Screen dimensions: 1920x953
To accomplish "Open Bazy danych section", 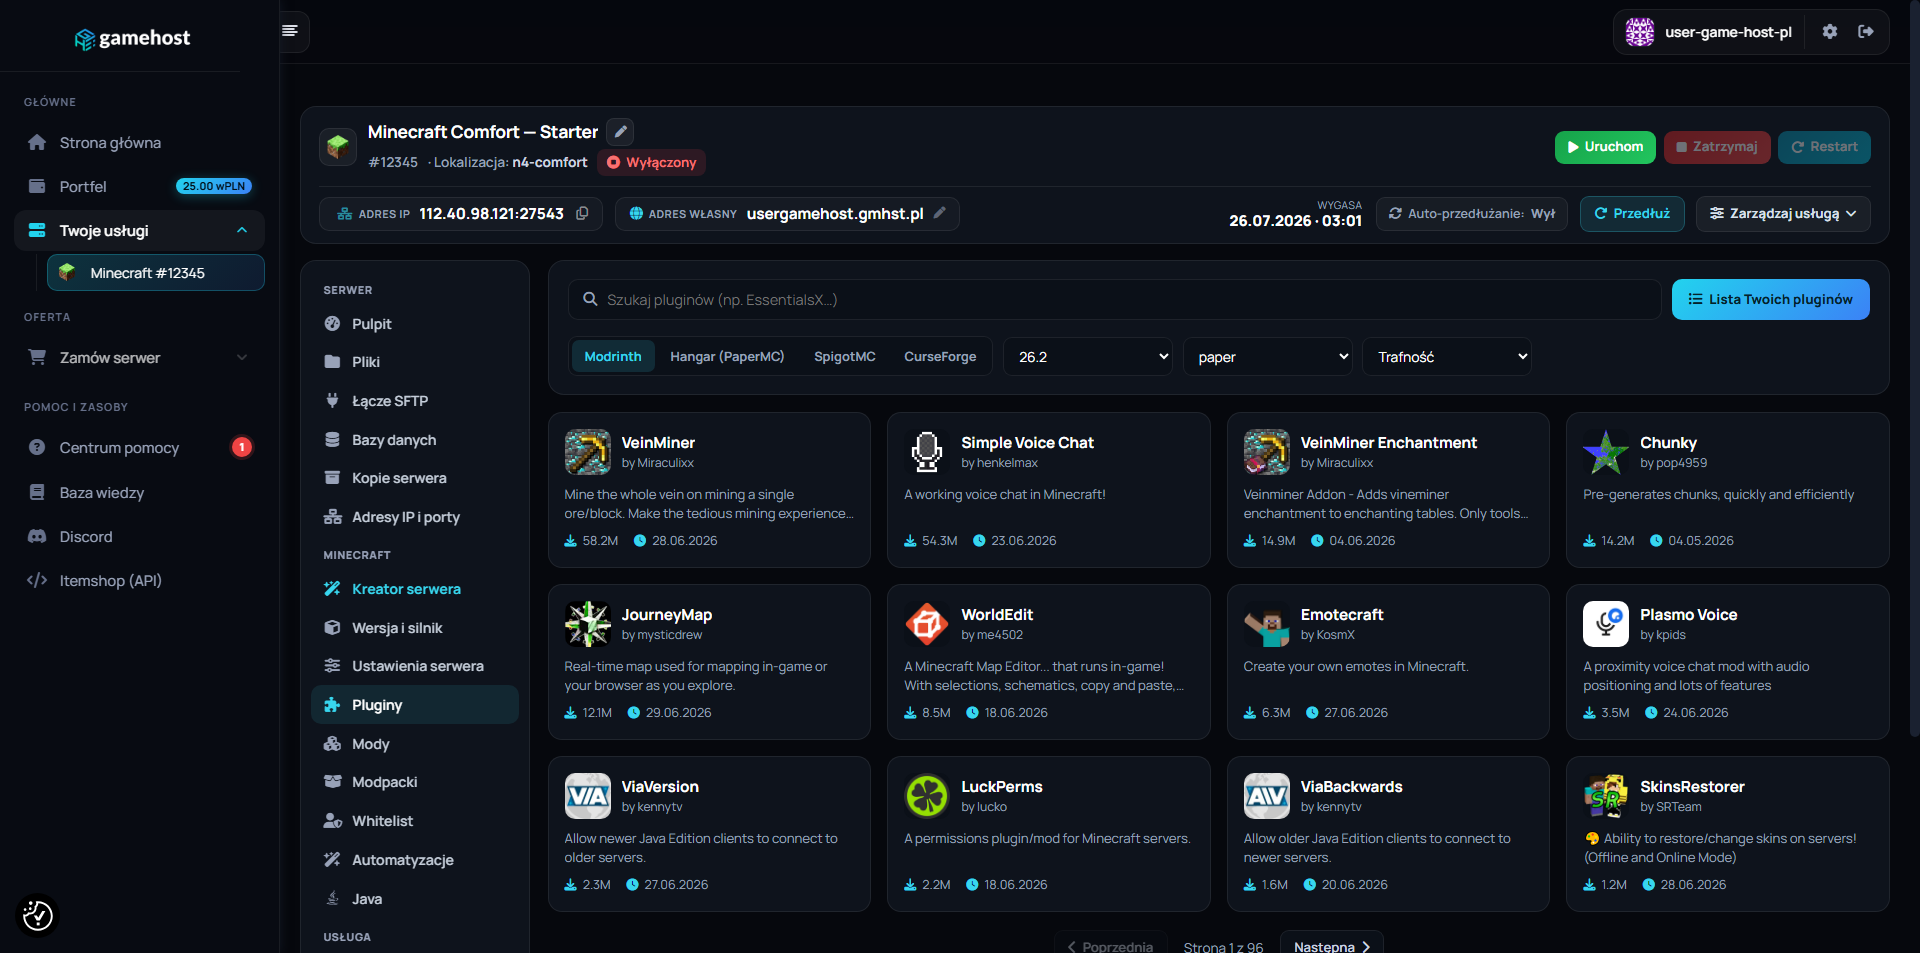I will [x=415, y=440].
